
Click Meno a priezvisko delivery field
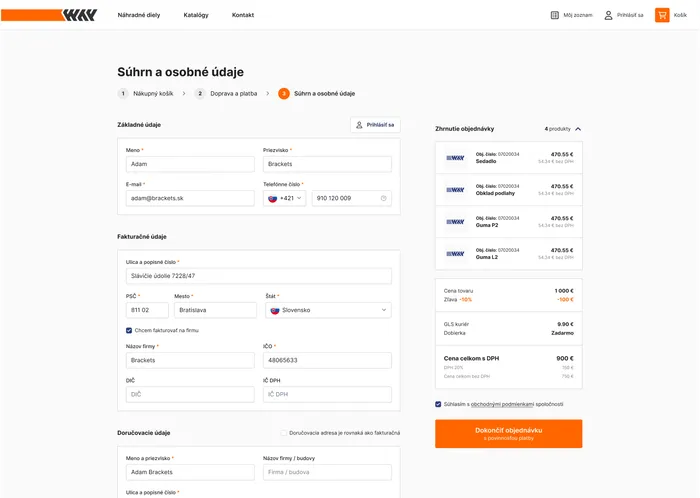coord(190,472)
